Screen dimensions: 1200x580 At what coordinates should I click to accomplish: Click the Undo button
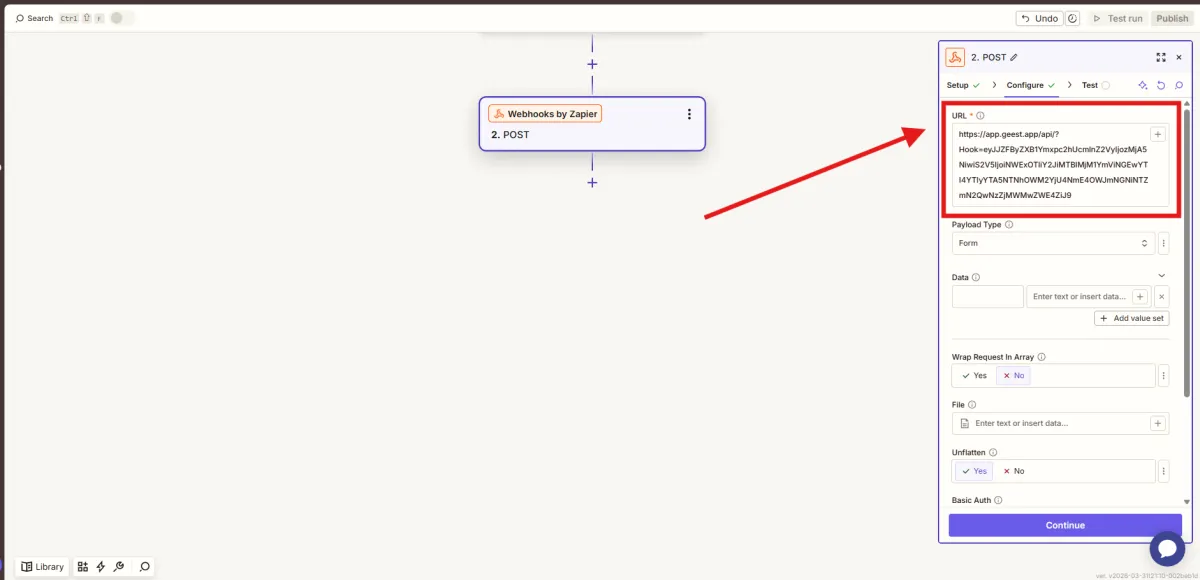(1039, 18)
